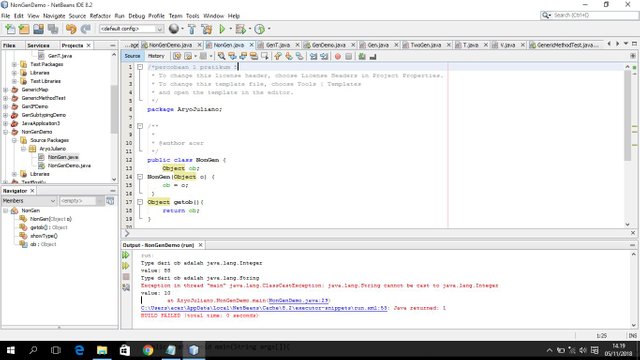Click the Windows Start button
Screen dimensions: 640x360
pyautogui.click(x=11, y=350)
